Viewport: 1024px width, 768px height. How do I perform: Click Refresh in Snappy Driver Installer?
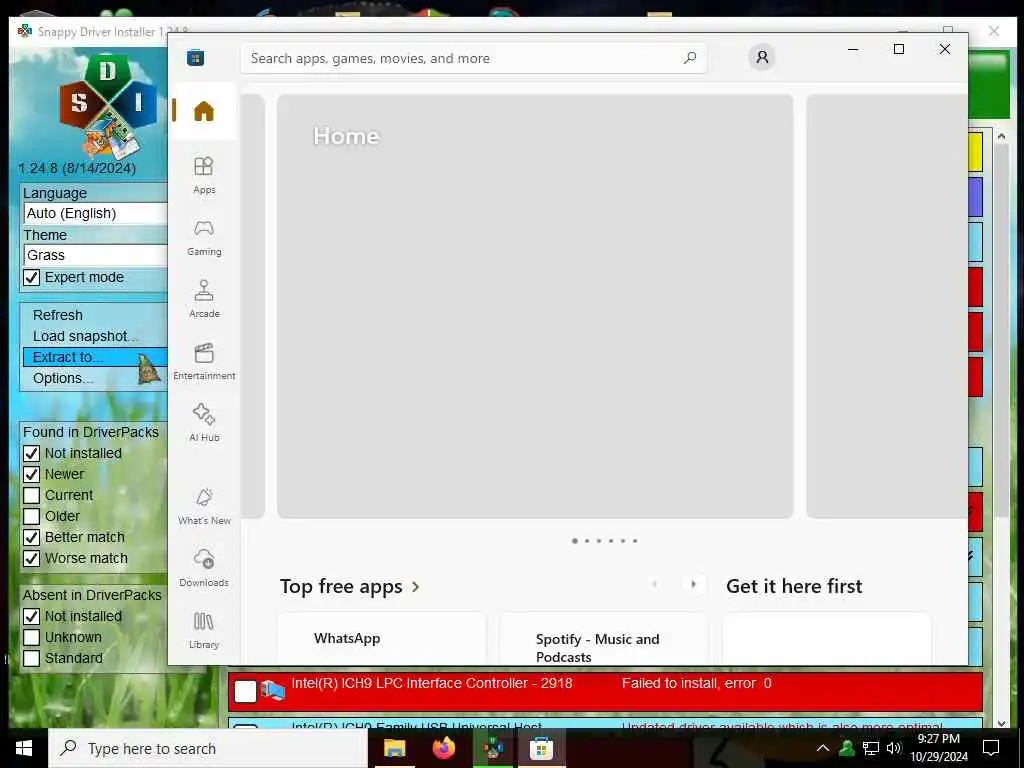click(57, 315)
